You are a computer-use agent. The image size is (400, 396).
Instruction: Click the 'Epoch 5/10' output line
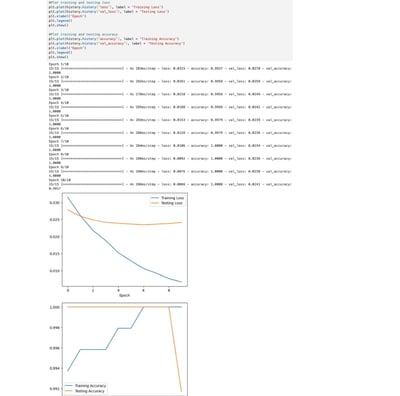tap(59, 116)
